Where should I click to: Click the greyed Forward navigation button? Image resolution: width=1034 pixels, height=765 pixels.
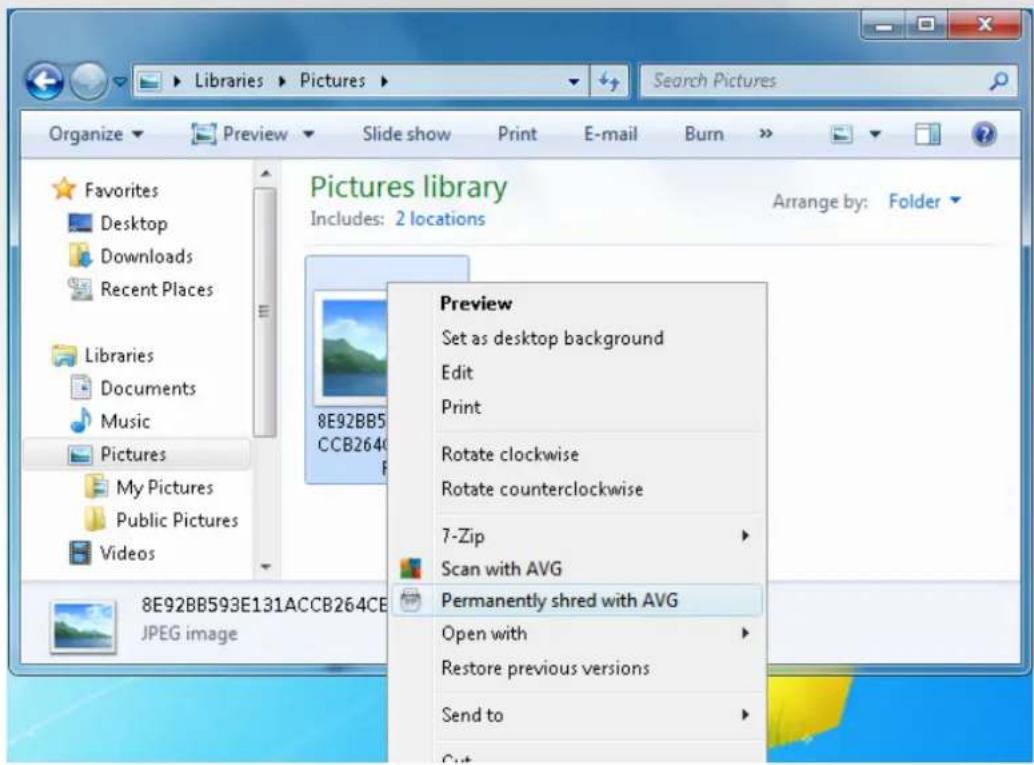click(x=88, y=82)
